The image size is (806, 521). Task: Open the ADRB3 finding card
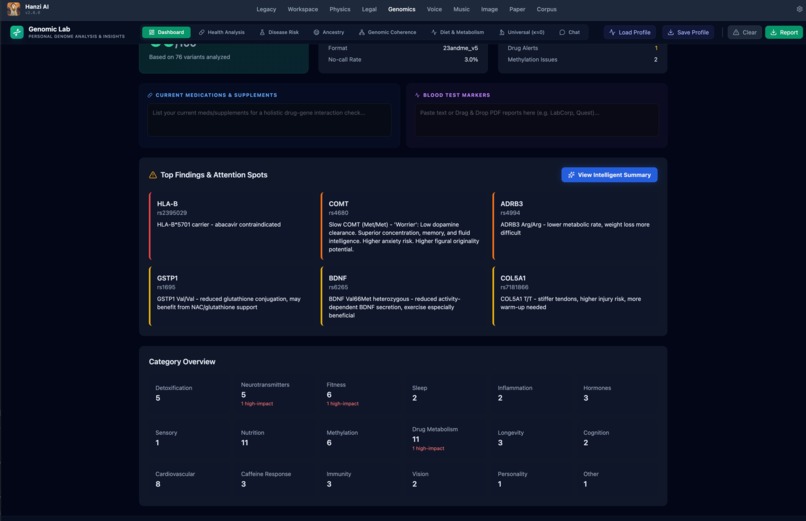coord(575,226)
